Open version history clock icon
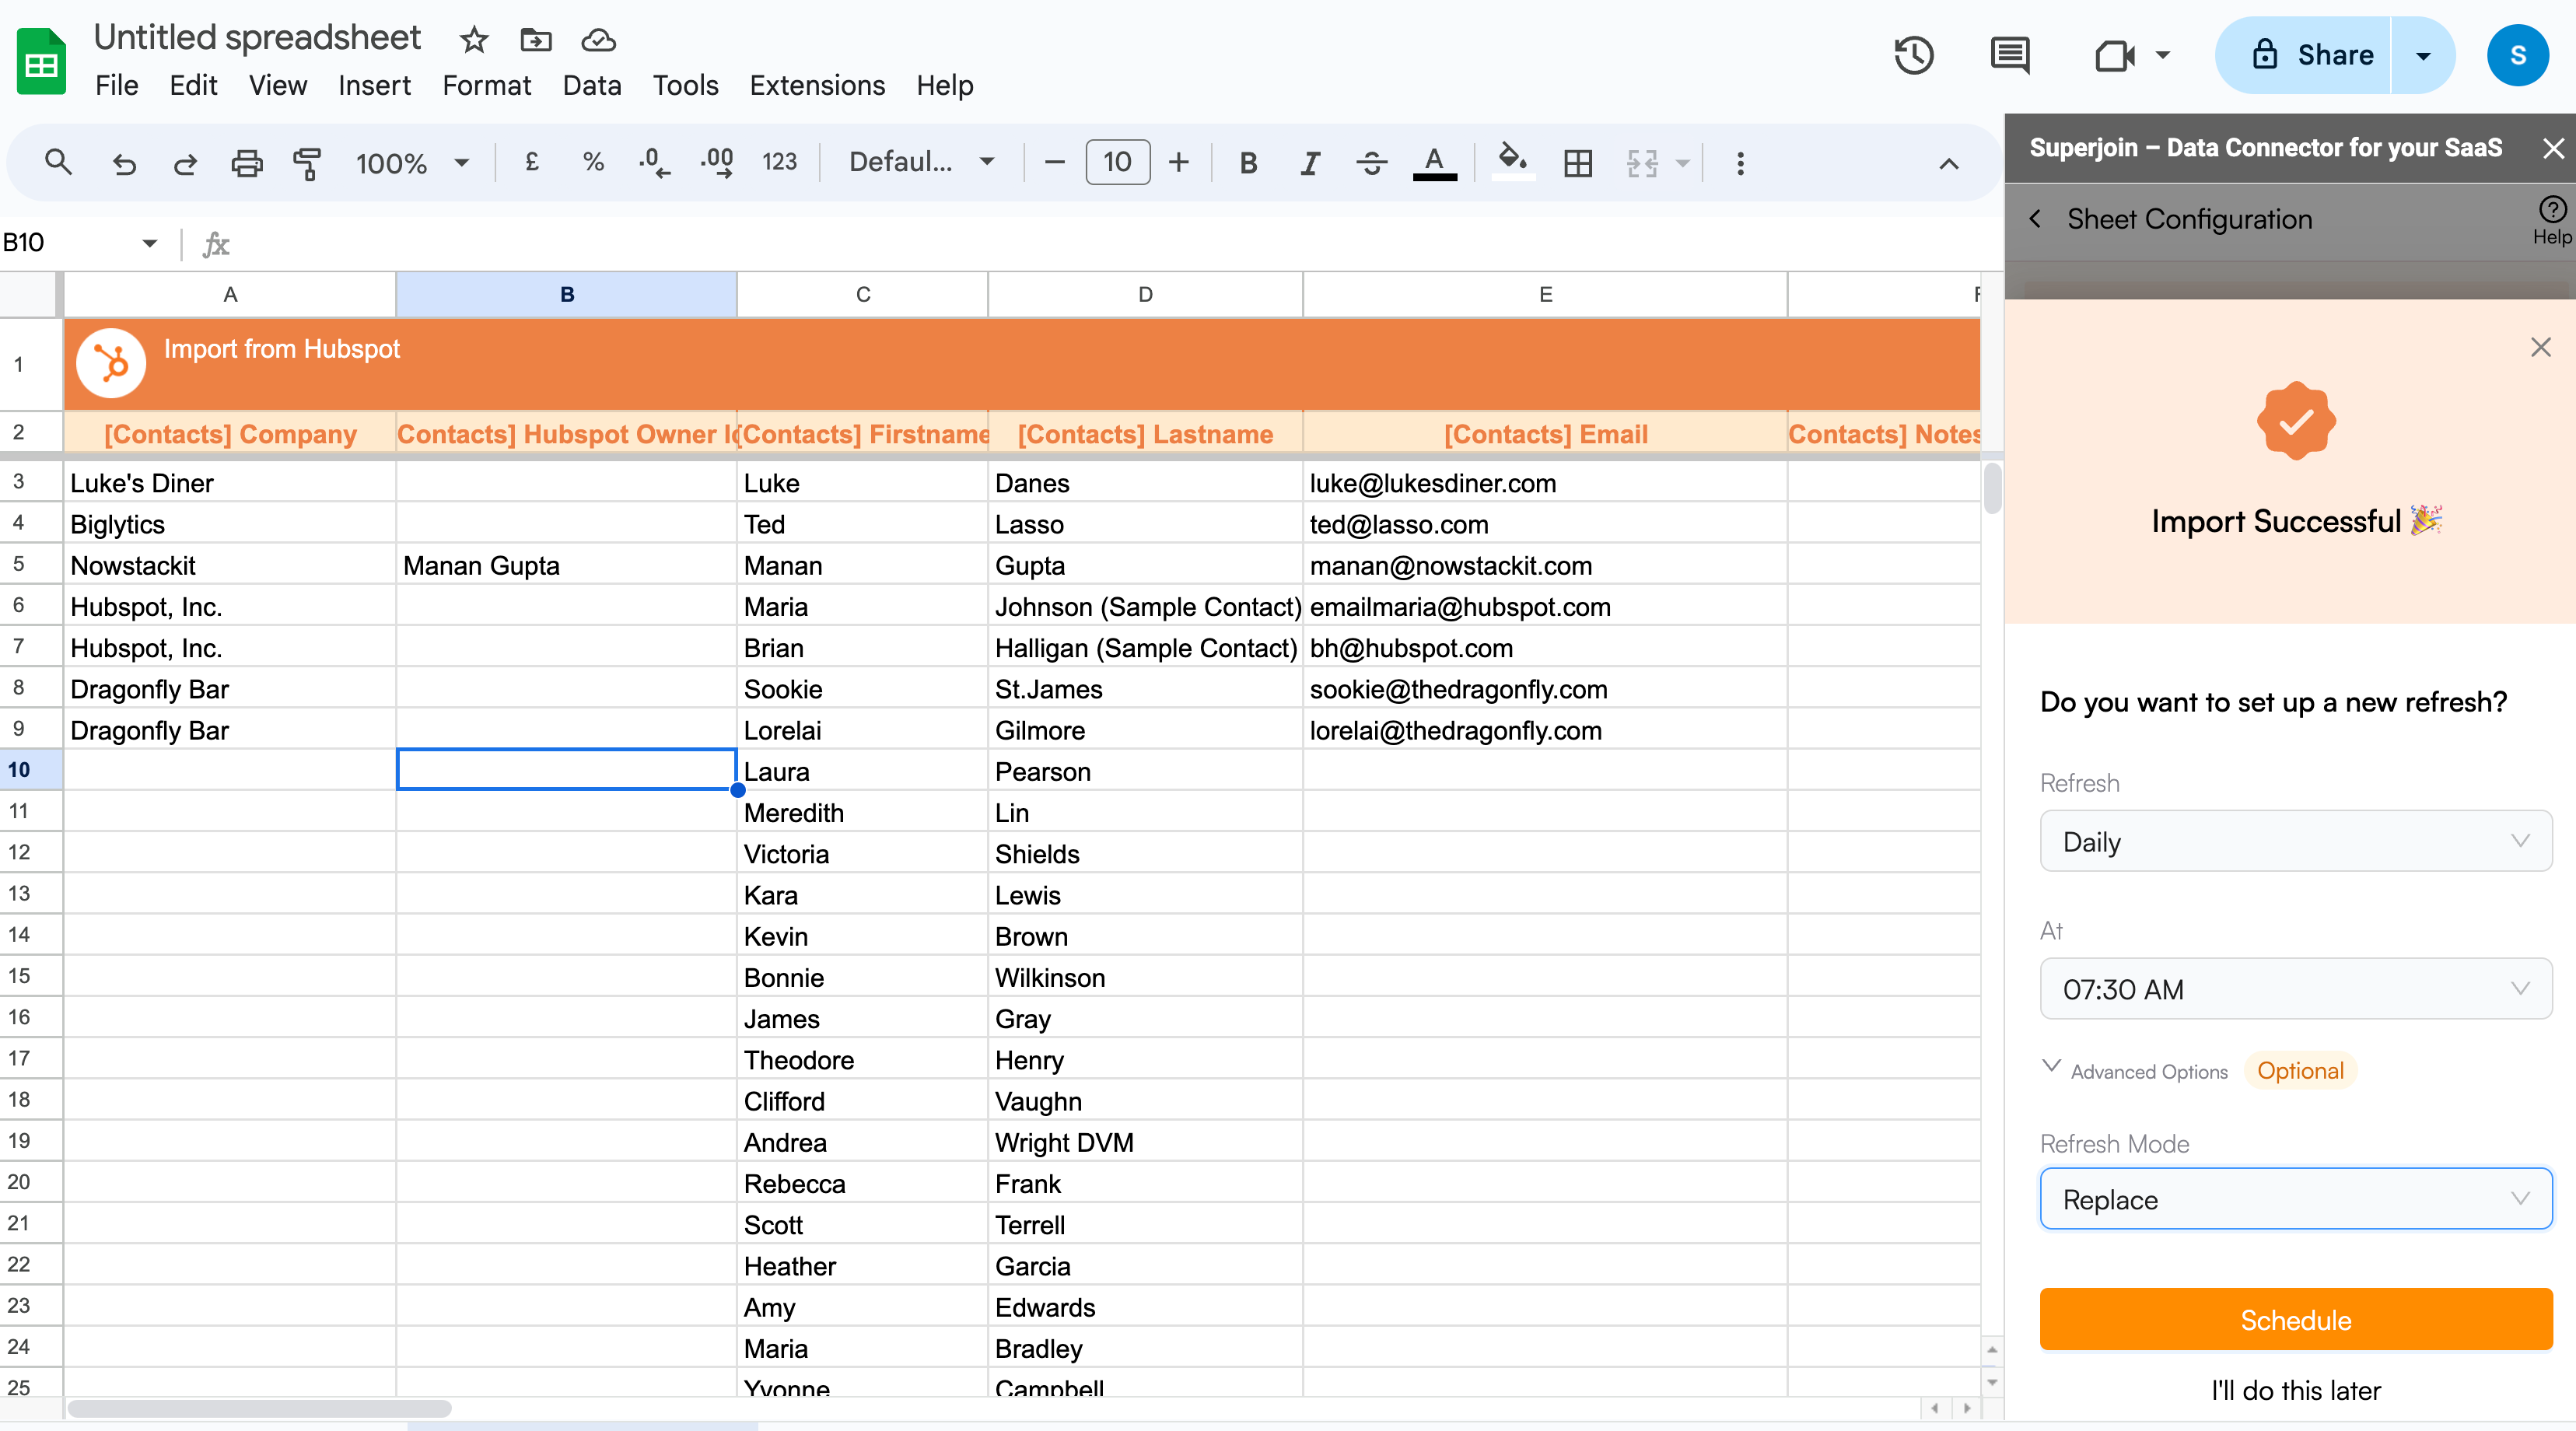Screen dimensions: 2576x1431 tap(1913, 55)
